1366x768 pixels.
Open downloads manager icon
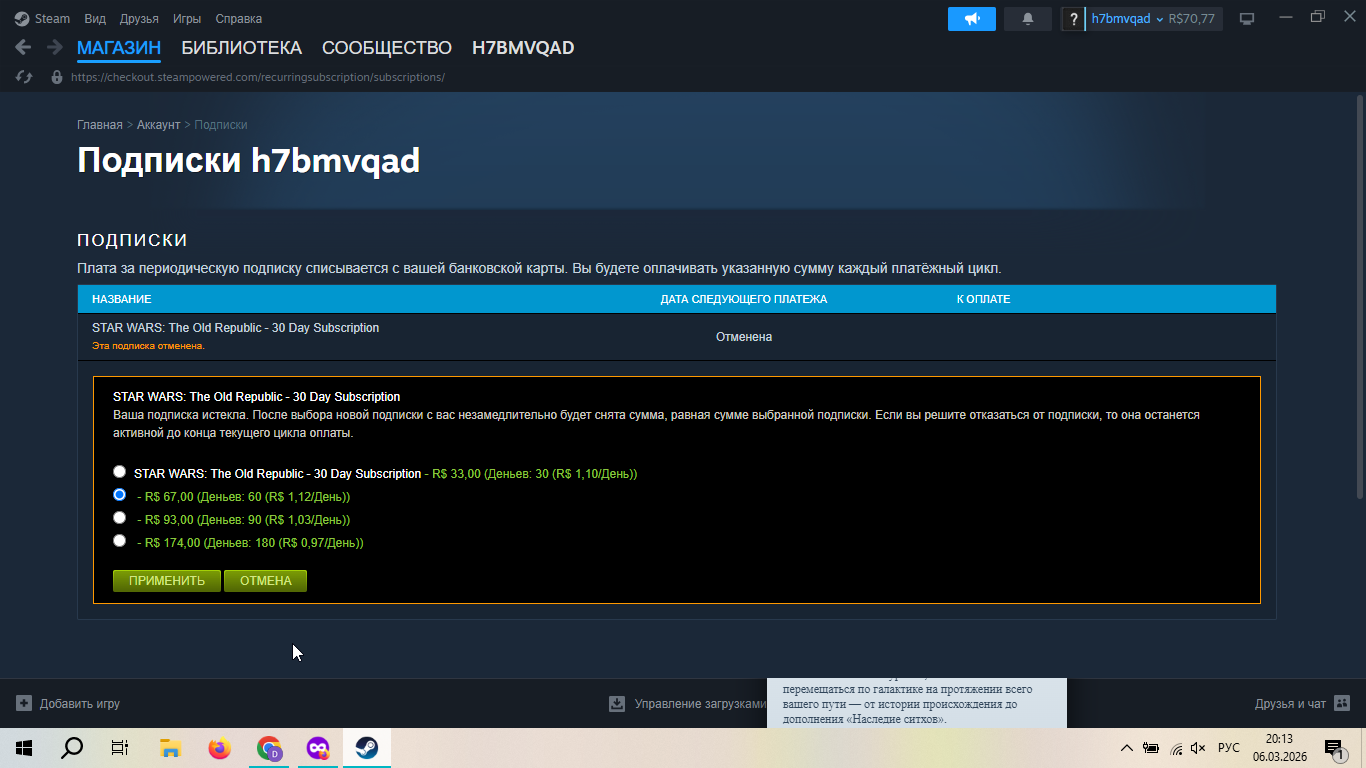pyautogui.click(x=617, y=704)
